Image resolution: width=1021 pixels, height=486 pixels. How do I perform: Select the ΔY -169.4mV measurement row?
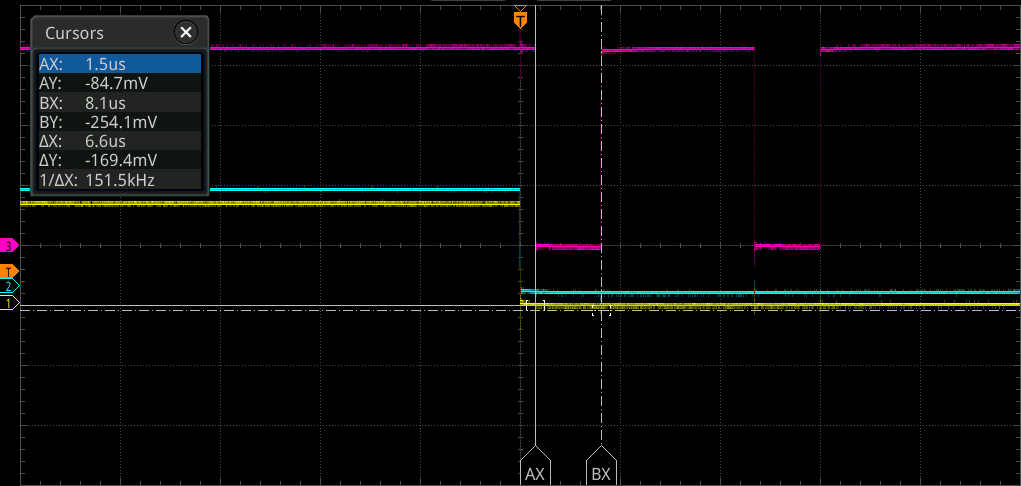coord(120,160)
